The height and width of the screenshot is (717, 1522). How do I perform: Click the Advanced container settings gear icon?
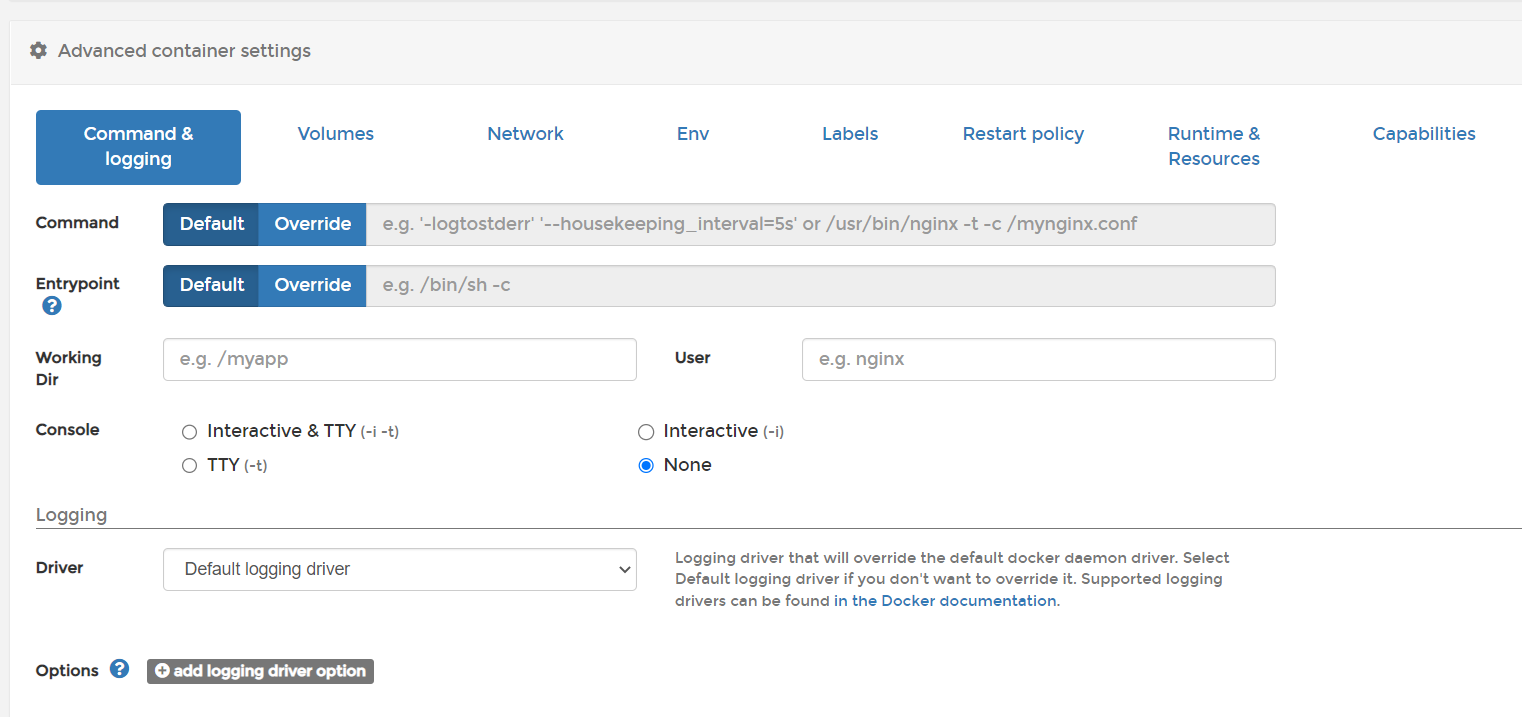pos(38,50)
